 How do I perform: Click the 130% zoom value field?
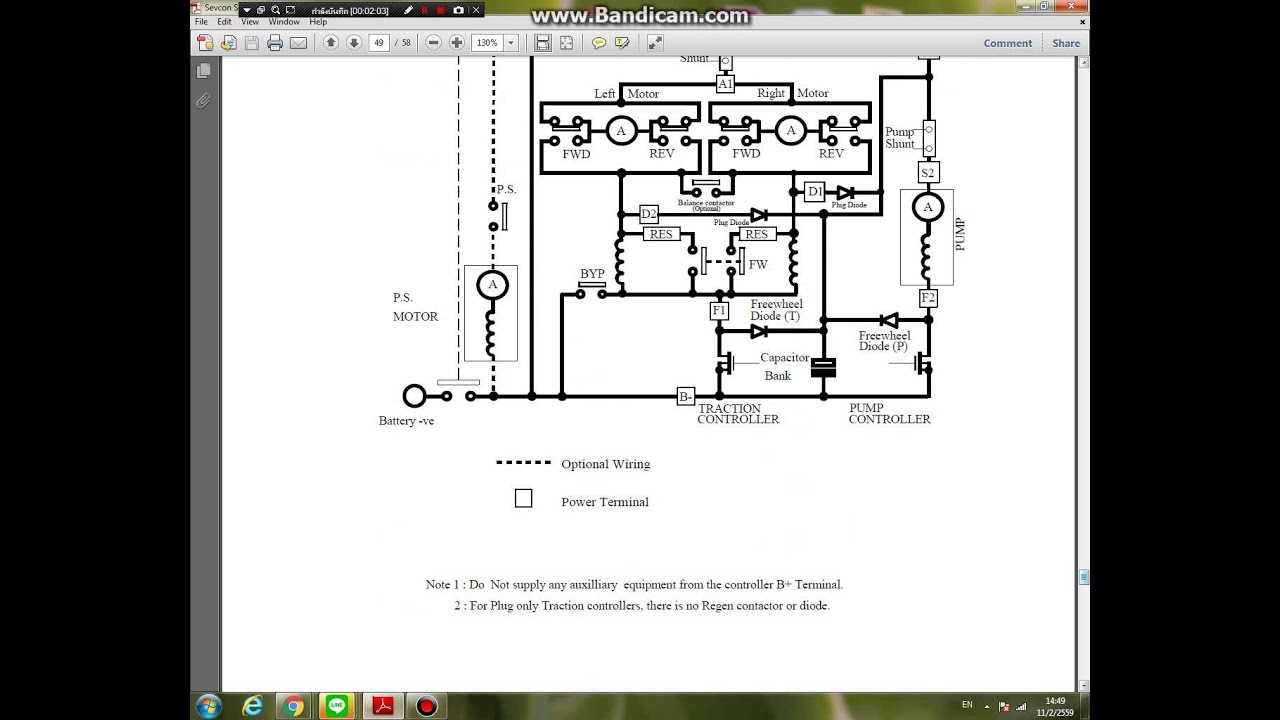(x=487, y=43)
